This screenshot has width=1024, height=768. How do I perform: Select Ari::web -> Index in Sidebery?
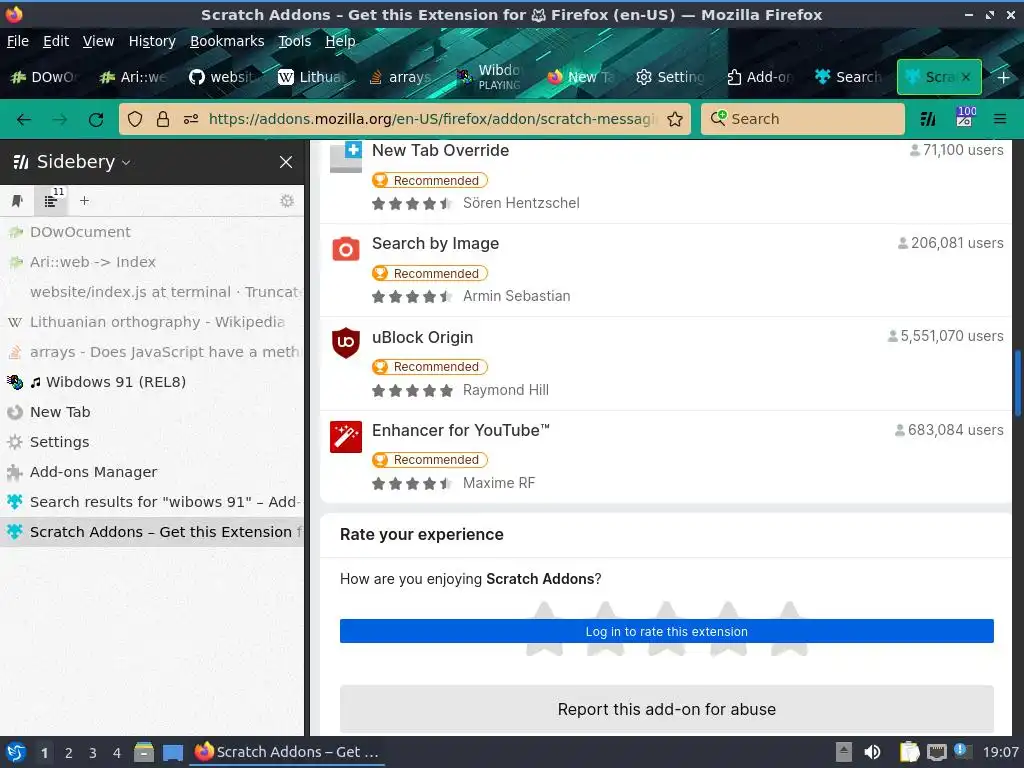(152, 262)
